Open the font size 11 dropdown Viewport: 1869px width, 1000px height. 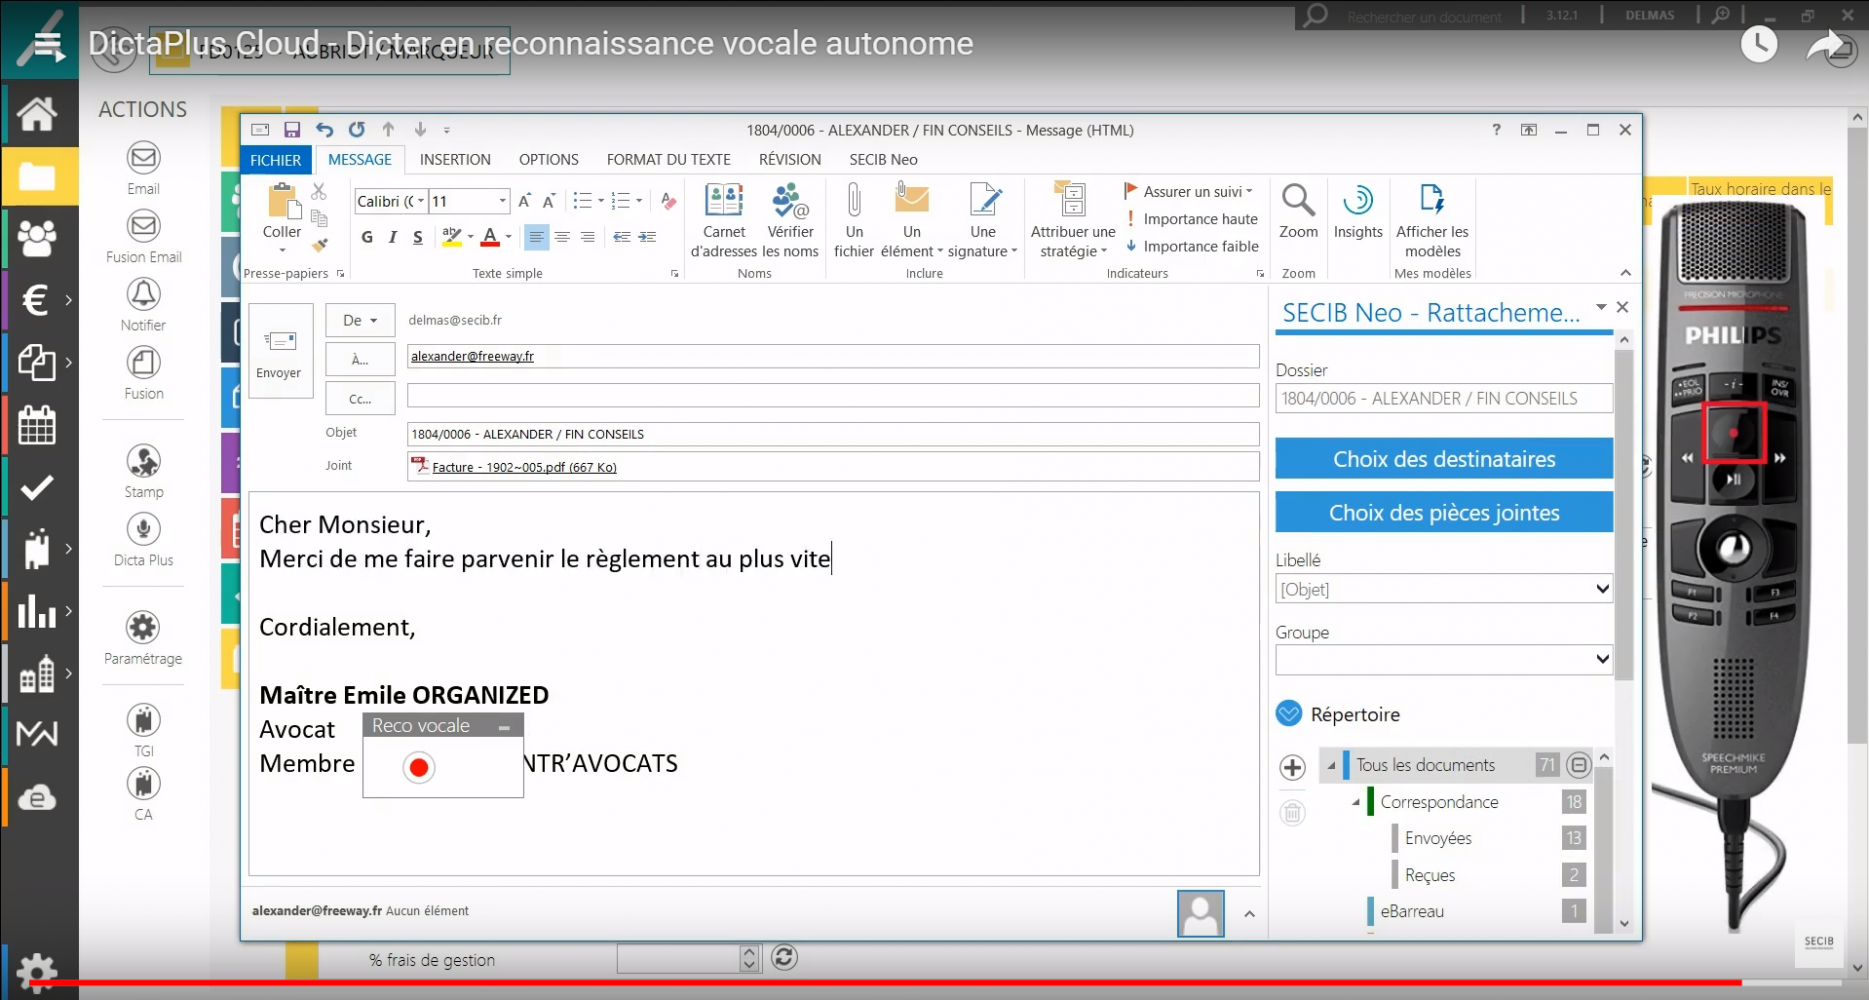[502, 201]
